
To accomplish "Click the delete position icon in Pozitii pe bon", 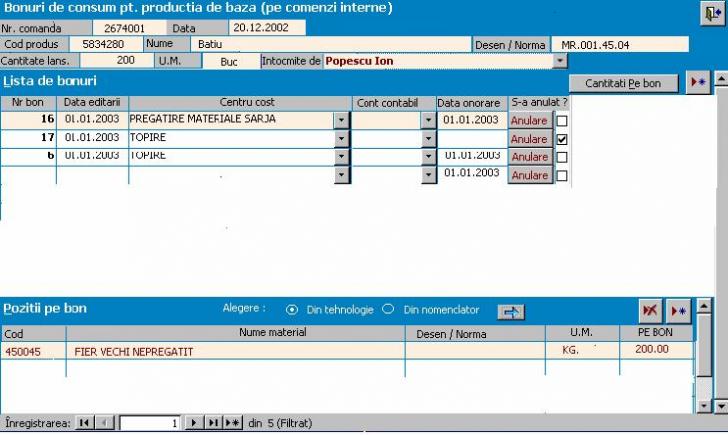I will (650, 310).
